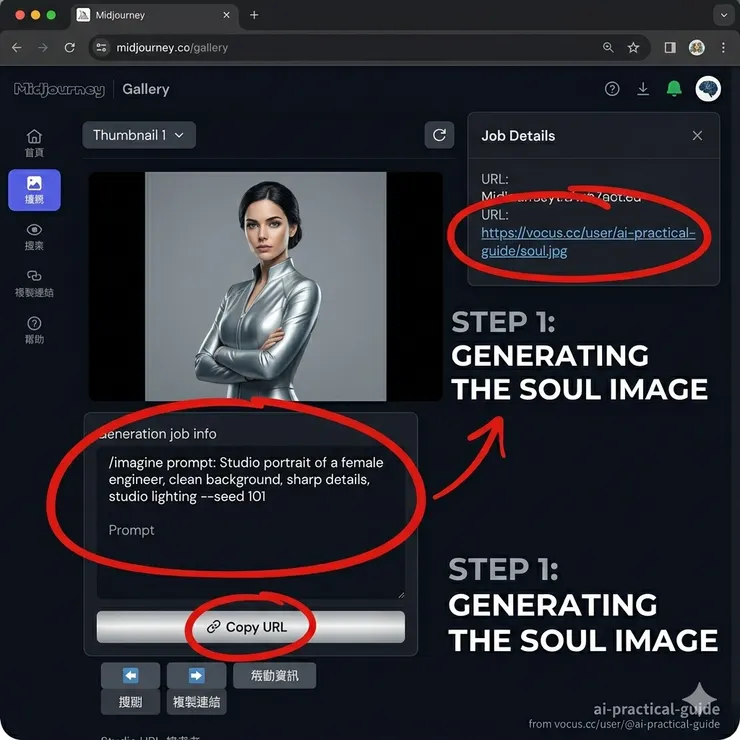The height and width of the screenshot is (740, 740).
Task: Click into the /imagine prompt text box
Action: (251, 522)
